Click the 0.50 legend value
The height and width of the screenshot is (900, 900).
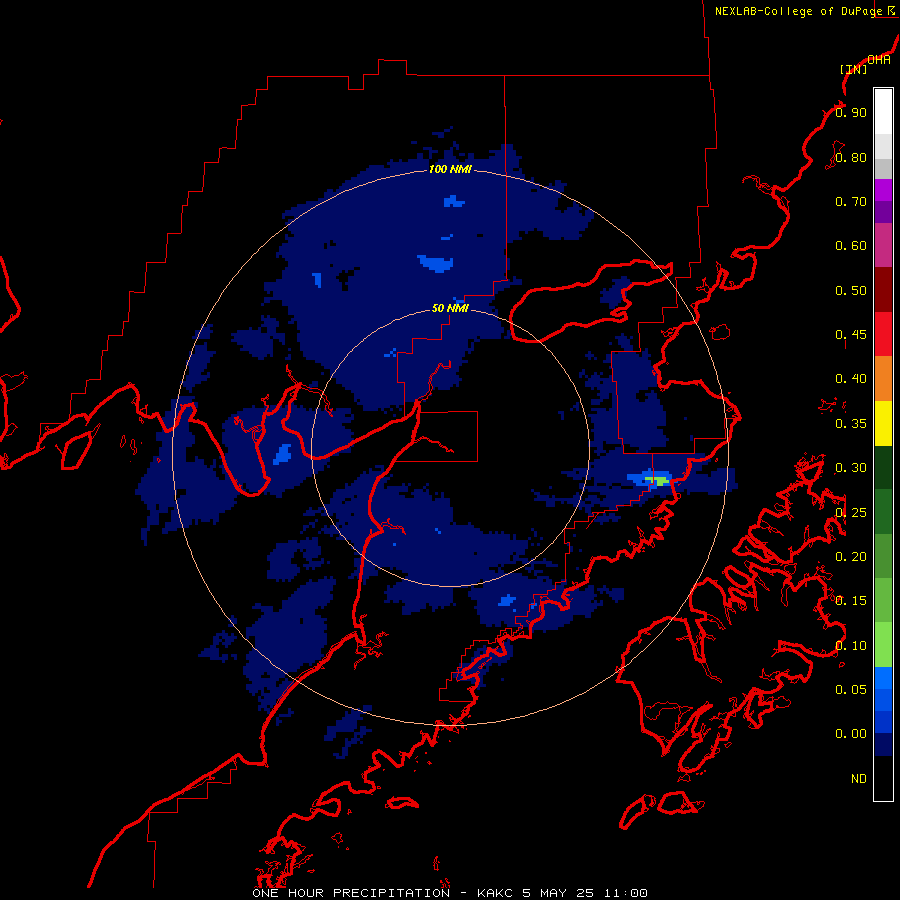[x=851, y=290]
